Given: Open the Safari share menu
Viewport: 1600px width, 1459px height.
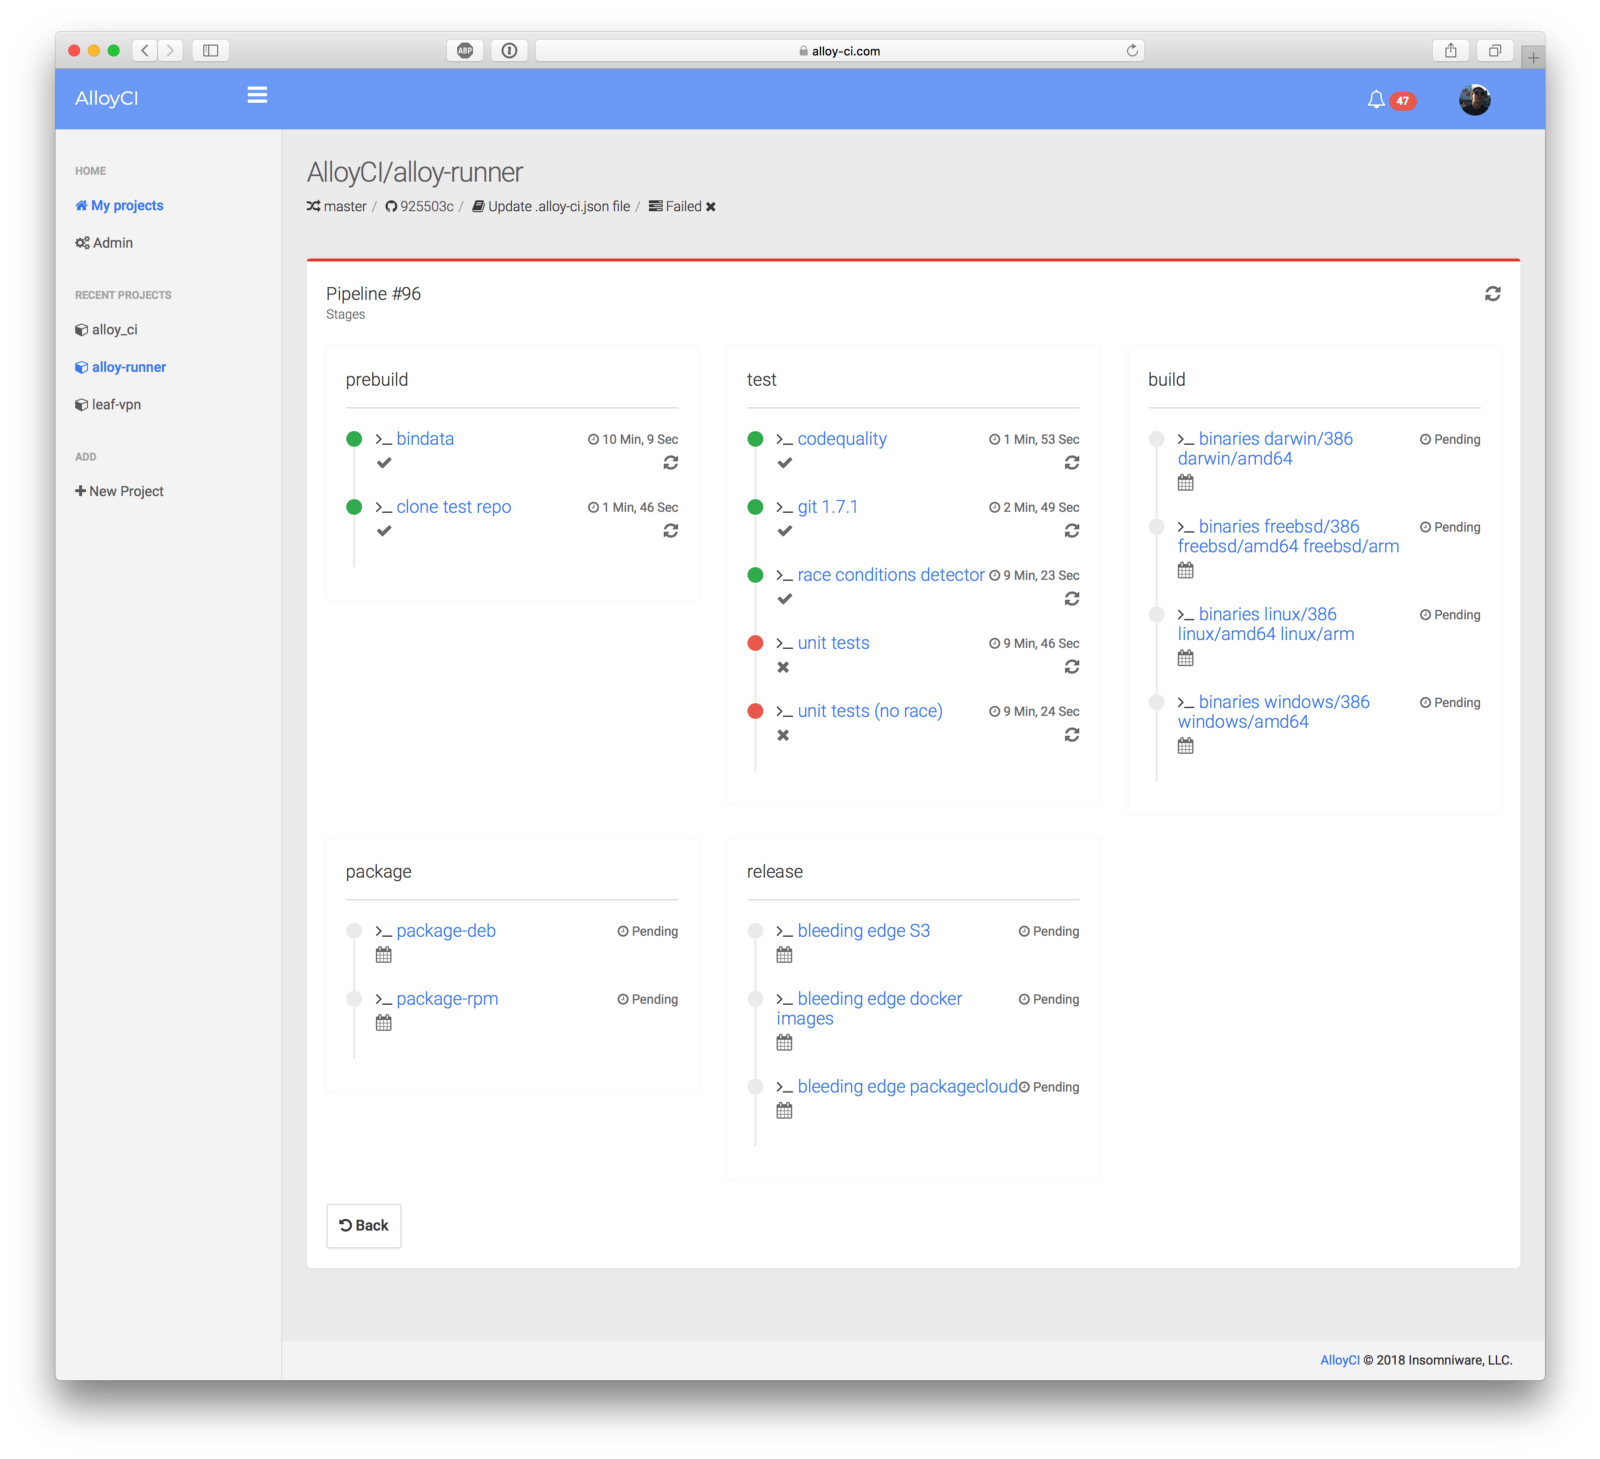Looking at the screenshot, I should click(1451, 50).
